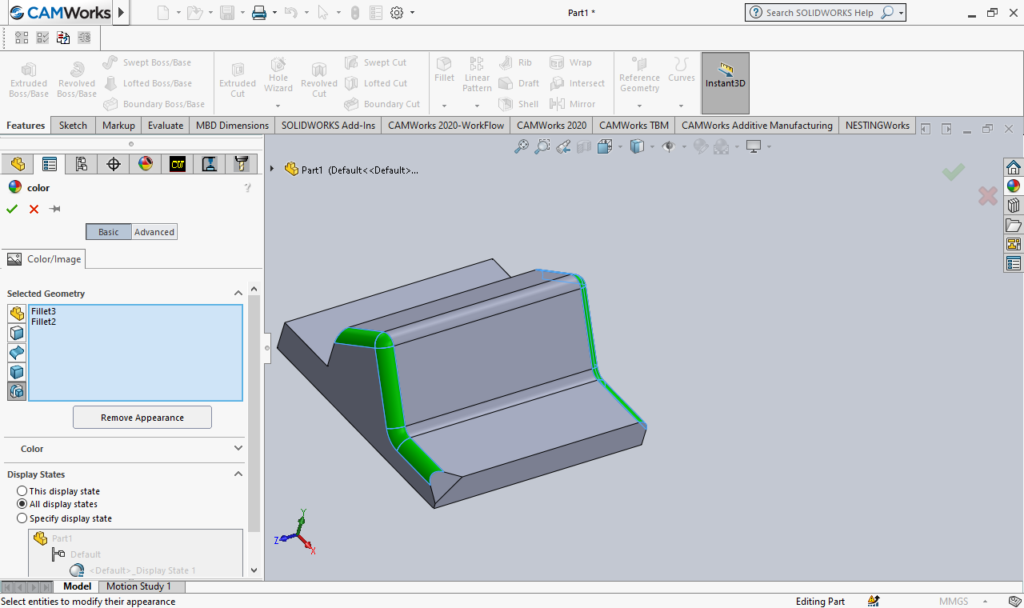Open the Hole Wizard tool
Viewport: 1024px width, 608px height.
[278, 80]
